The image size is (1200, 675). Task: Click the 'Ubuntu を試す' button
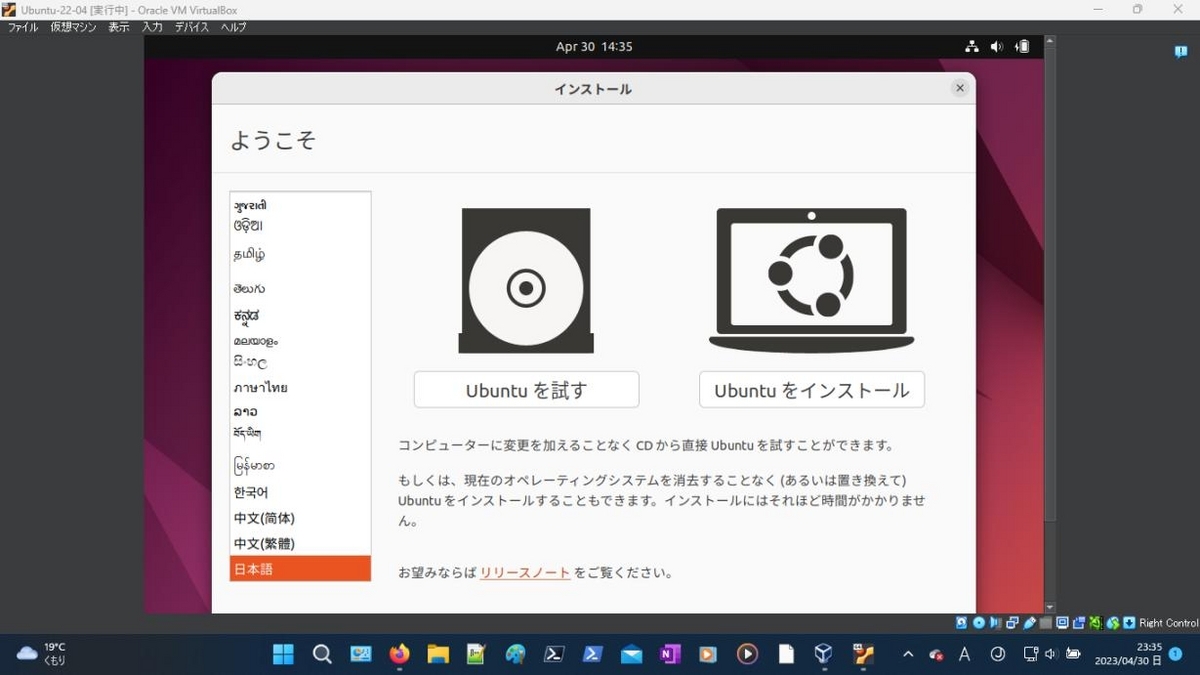526,390
